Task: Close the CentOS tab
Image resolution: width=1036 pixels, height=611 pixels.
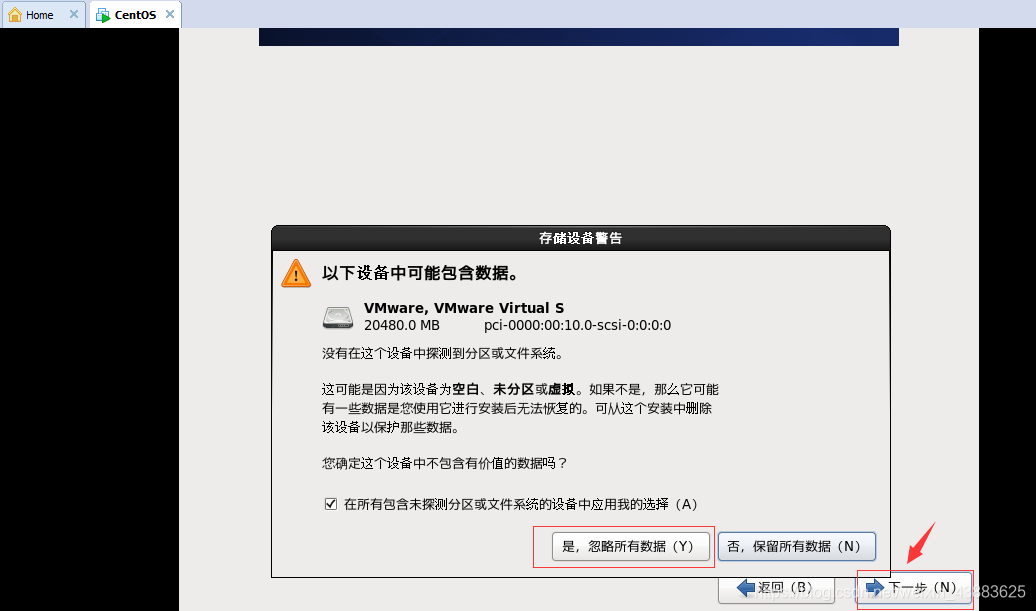Action: coord(170,14)
